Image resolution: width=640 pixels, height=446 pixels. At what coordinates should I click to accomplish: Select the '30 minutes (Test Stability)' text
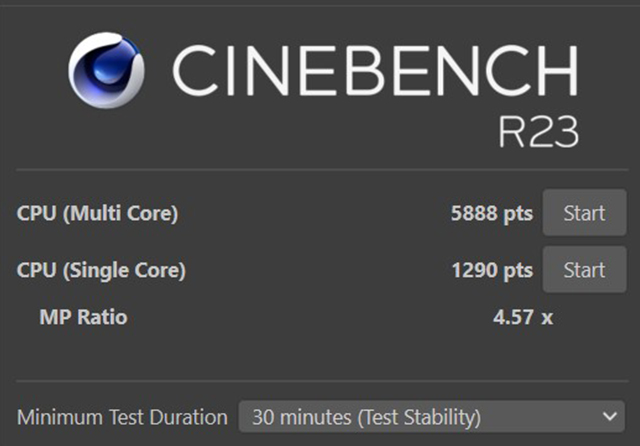coord(366,416)
